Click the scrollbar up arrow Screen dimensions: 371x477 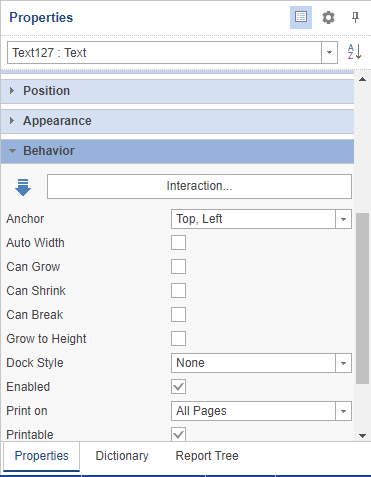click(x=362, y=79)
